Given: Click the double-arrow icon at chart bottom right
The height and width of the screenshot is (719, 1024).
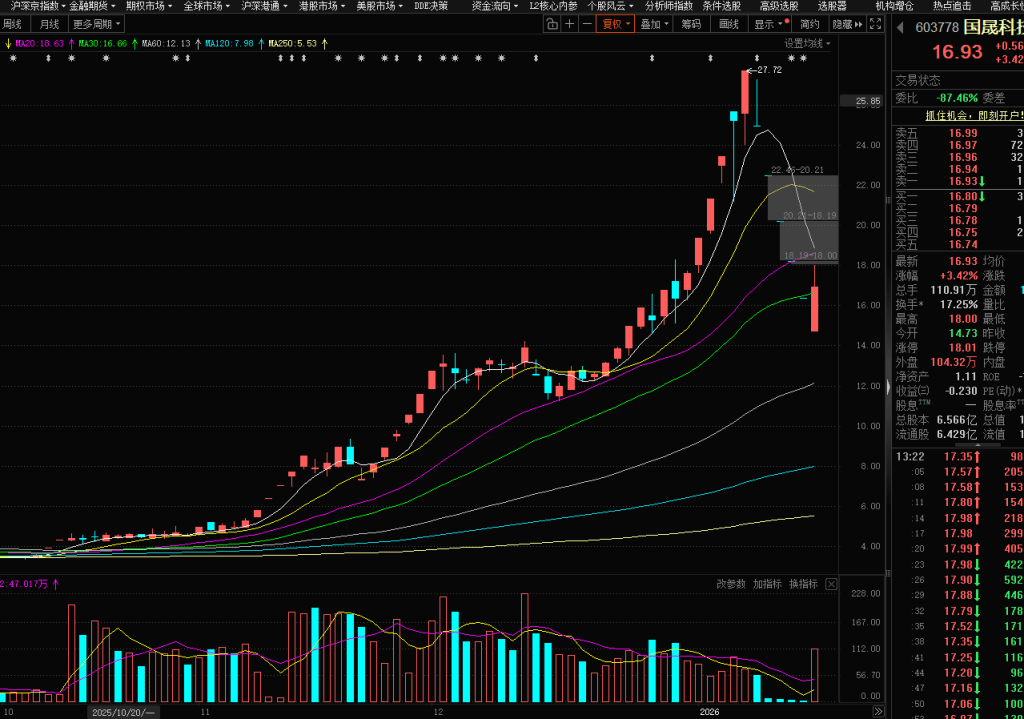Looking at the screenshot, I should pyautogui.click(x=878, y=711).
